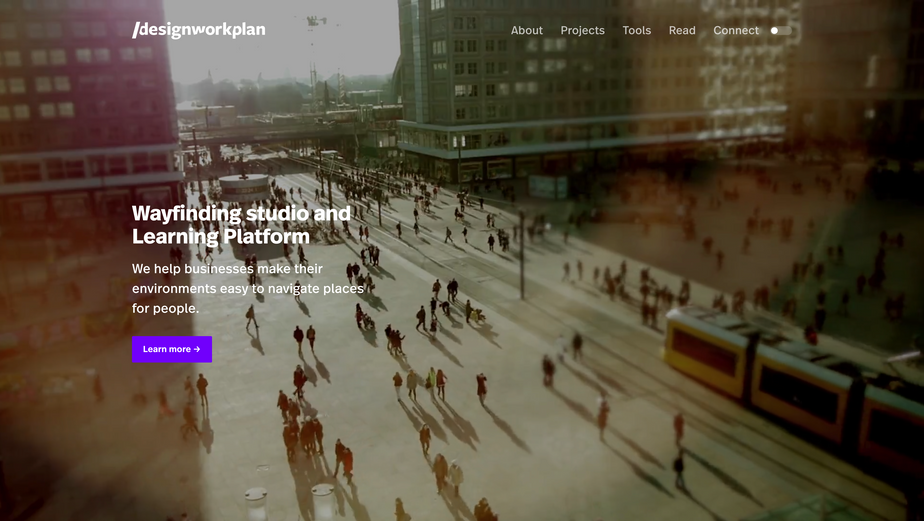The image size is (924, 521).
Task: Go to the Projects section
Action: [582, 31]
